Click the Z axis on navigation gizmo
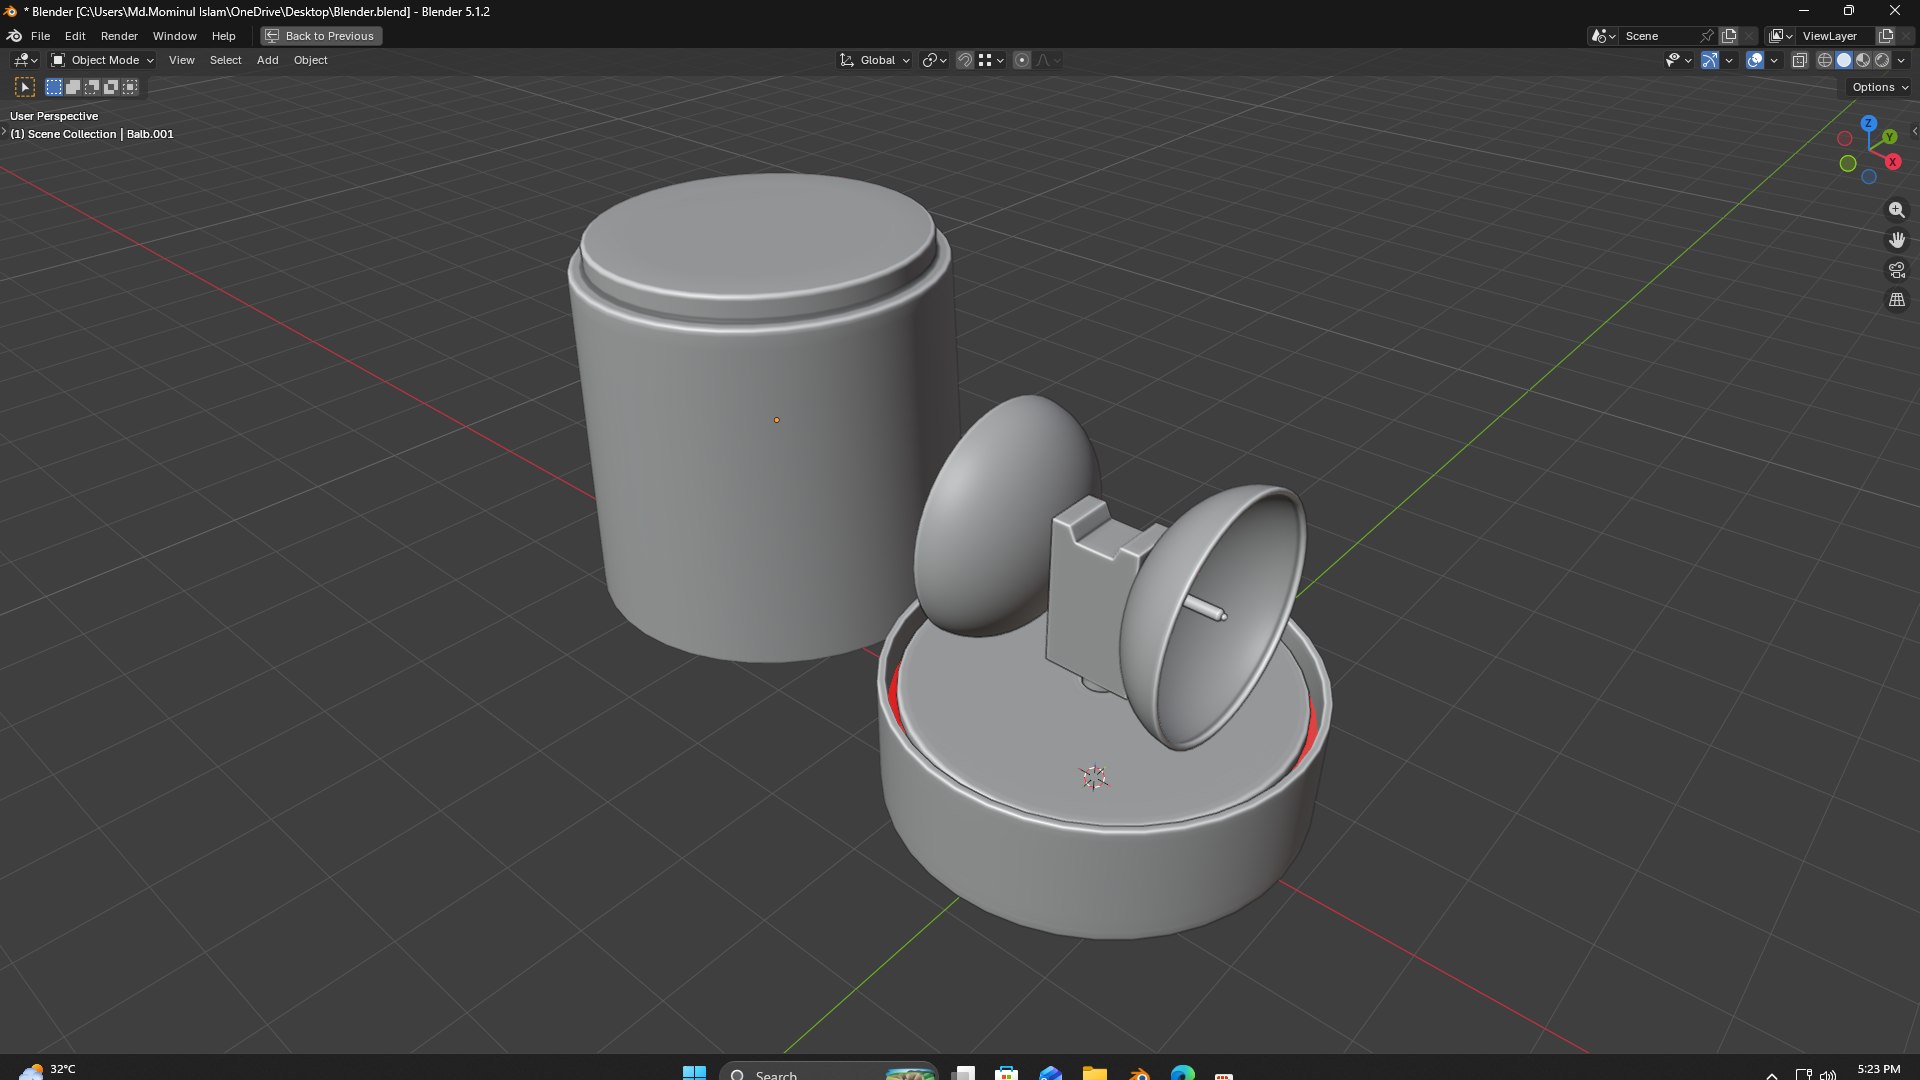Viewport: 1920px width, 1080px height. pyautogui.click(x=1869, y=123)
